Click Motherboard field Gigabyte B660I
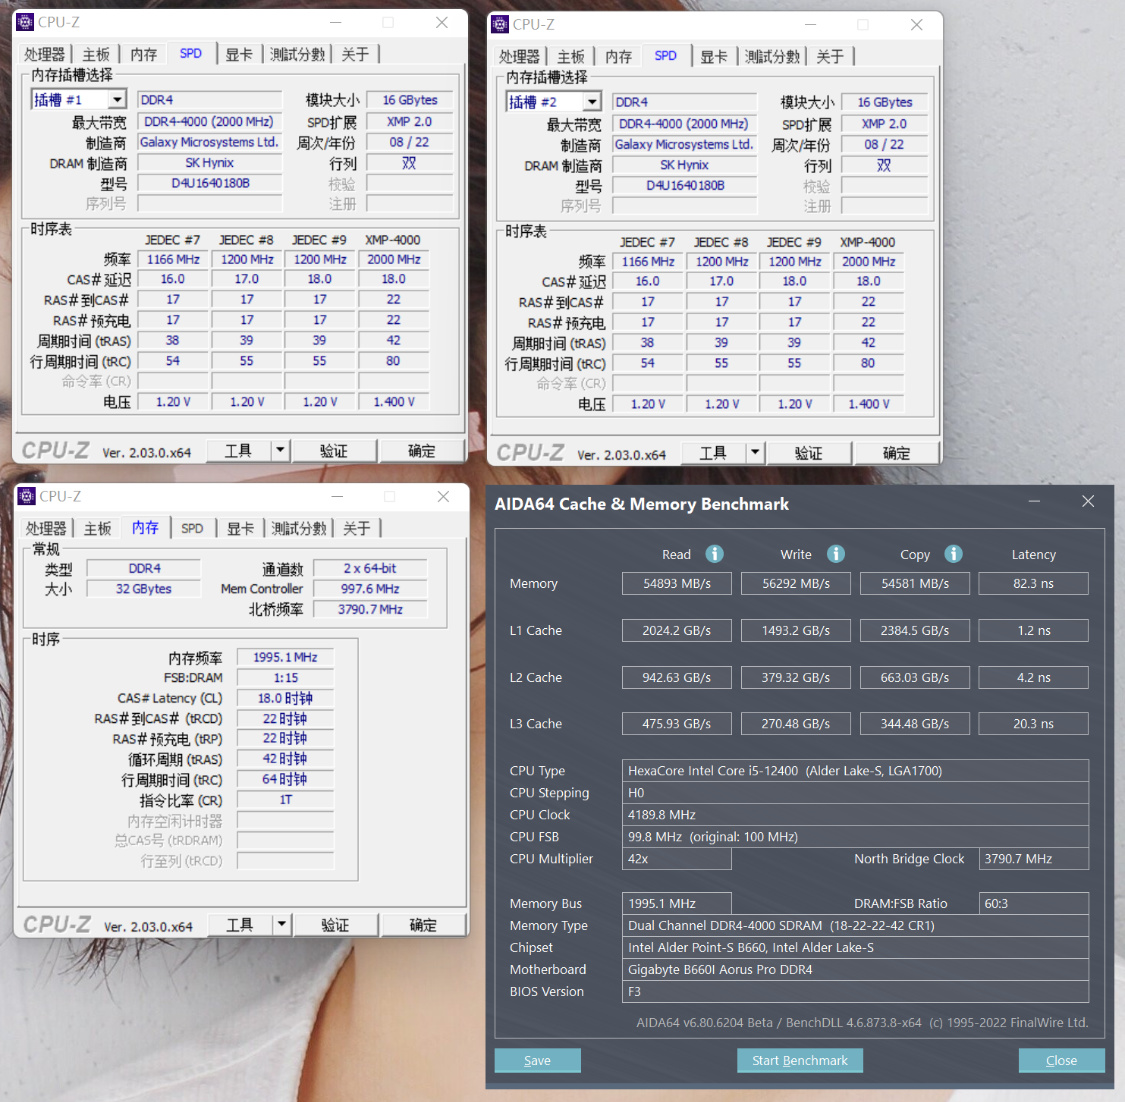1125x1102 pixels. (x=855, y=969)
